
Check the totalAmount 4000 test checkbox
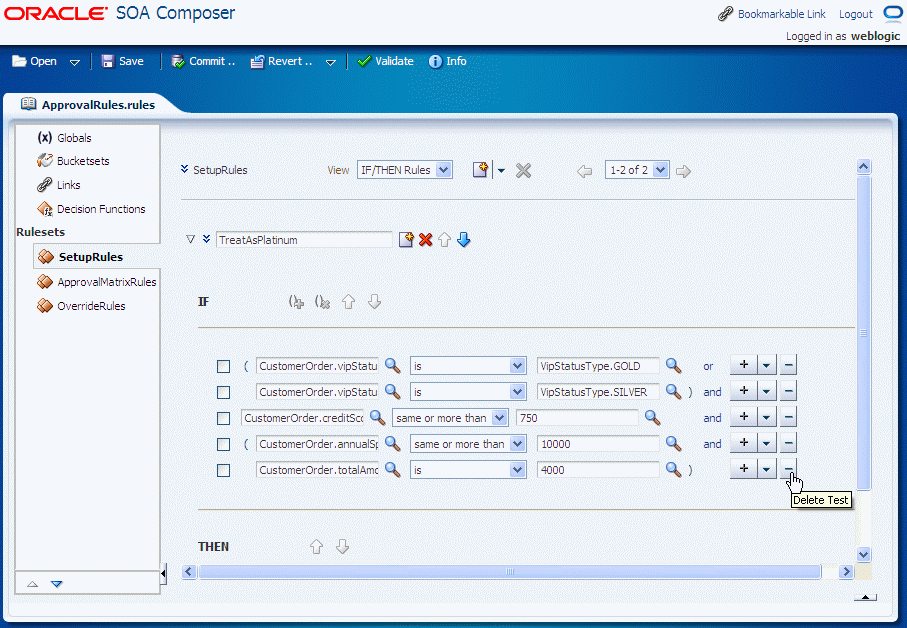pos(223,470)
